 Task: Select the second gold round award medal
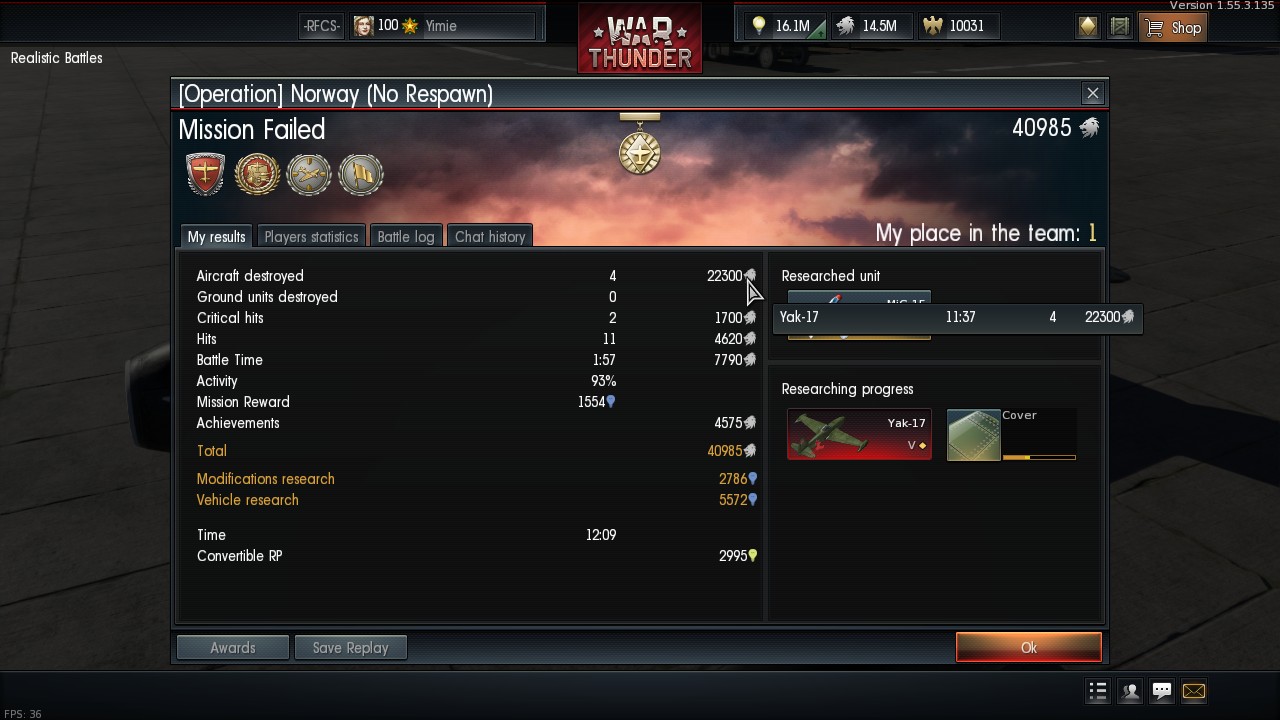pos(257,174)
